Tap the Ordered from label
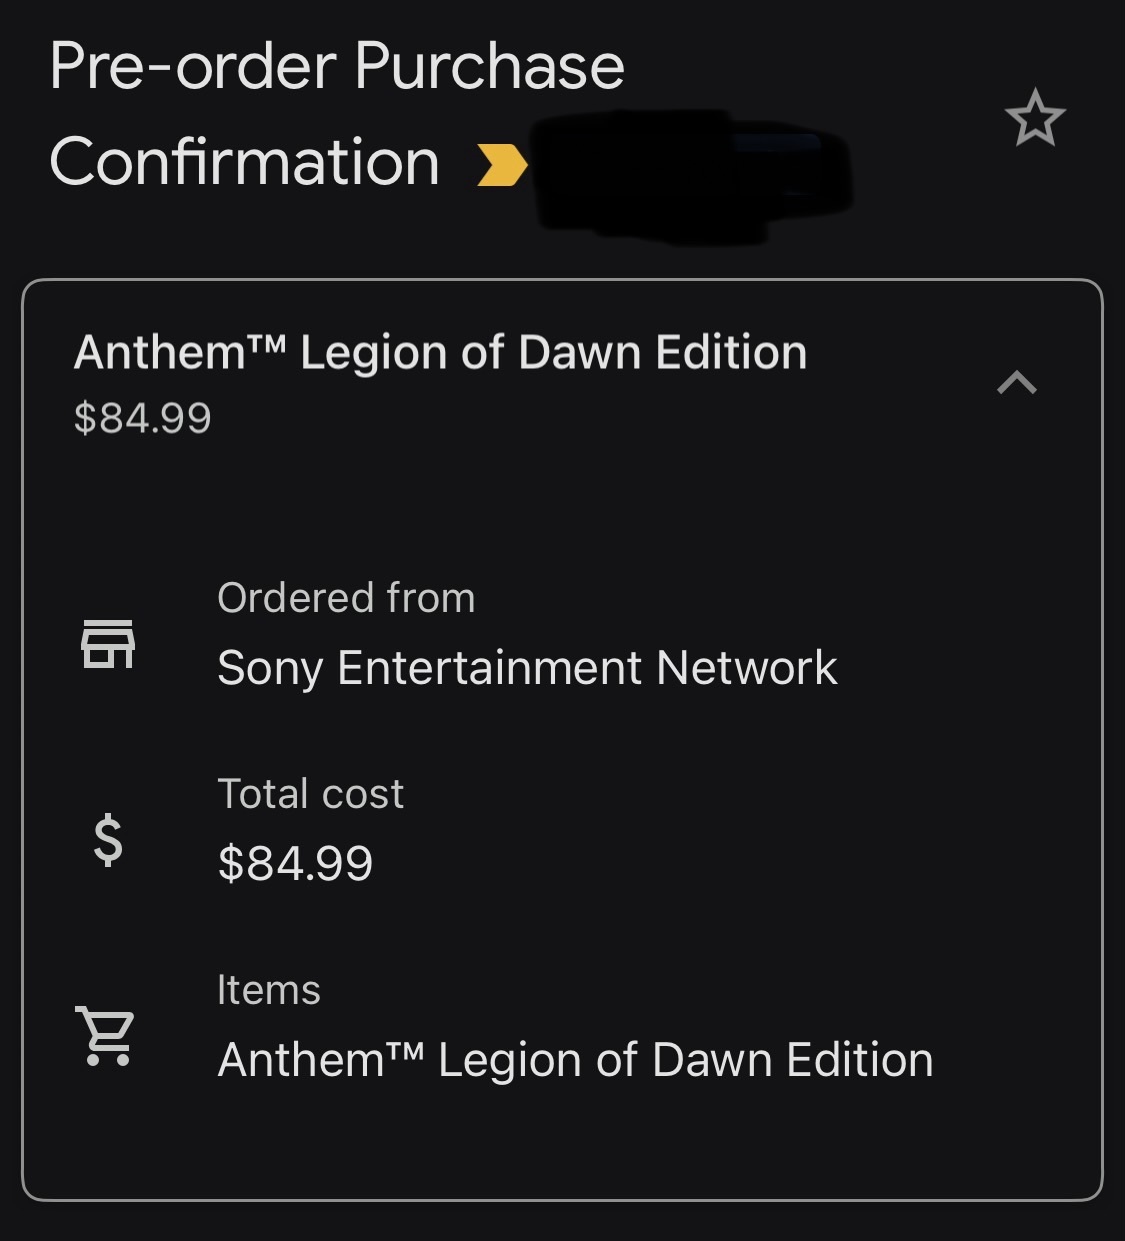The height and width of the screenshot is (1241, 1125). (346, 598)
